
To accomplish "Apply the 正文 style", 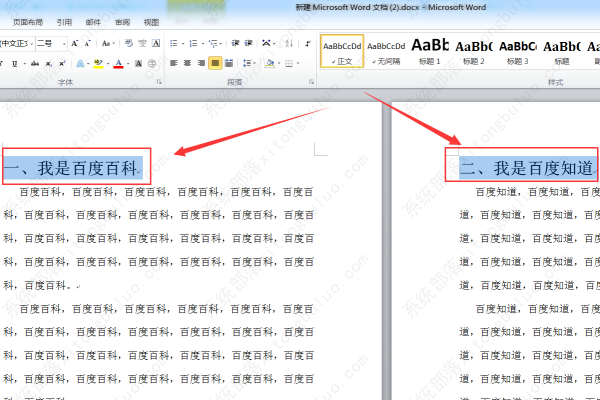I will click(342, 51).
